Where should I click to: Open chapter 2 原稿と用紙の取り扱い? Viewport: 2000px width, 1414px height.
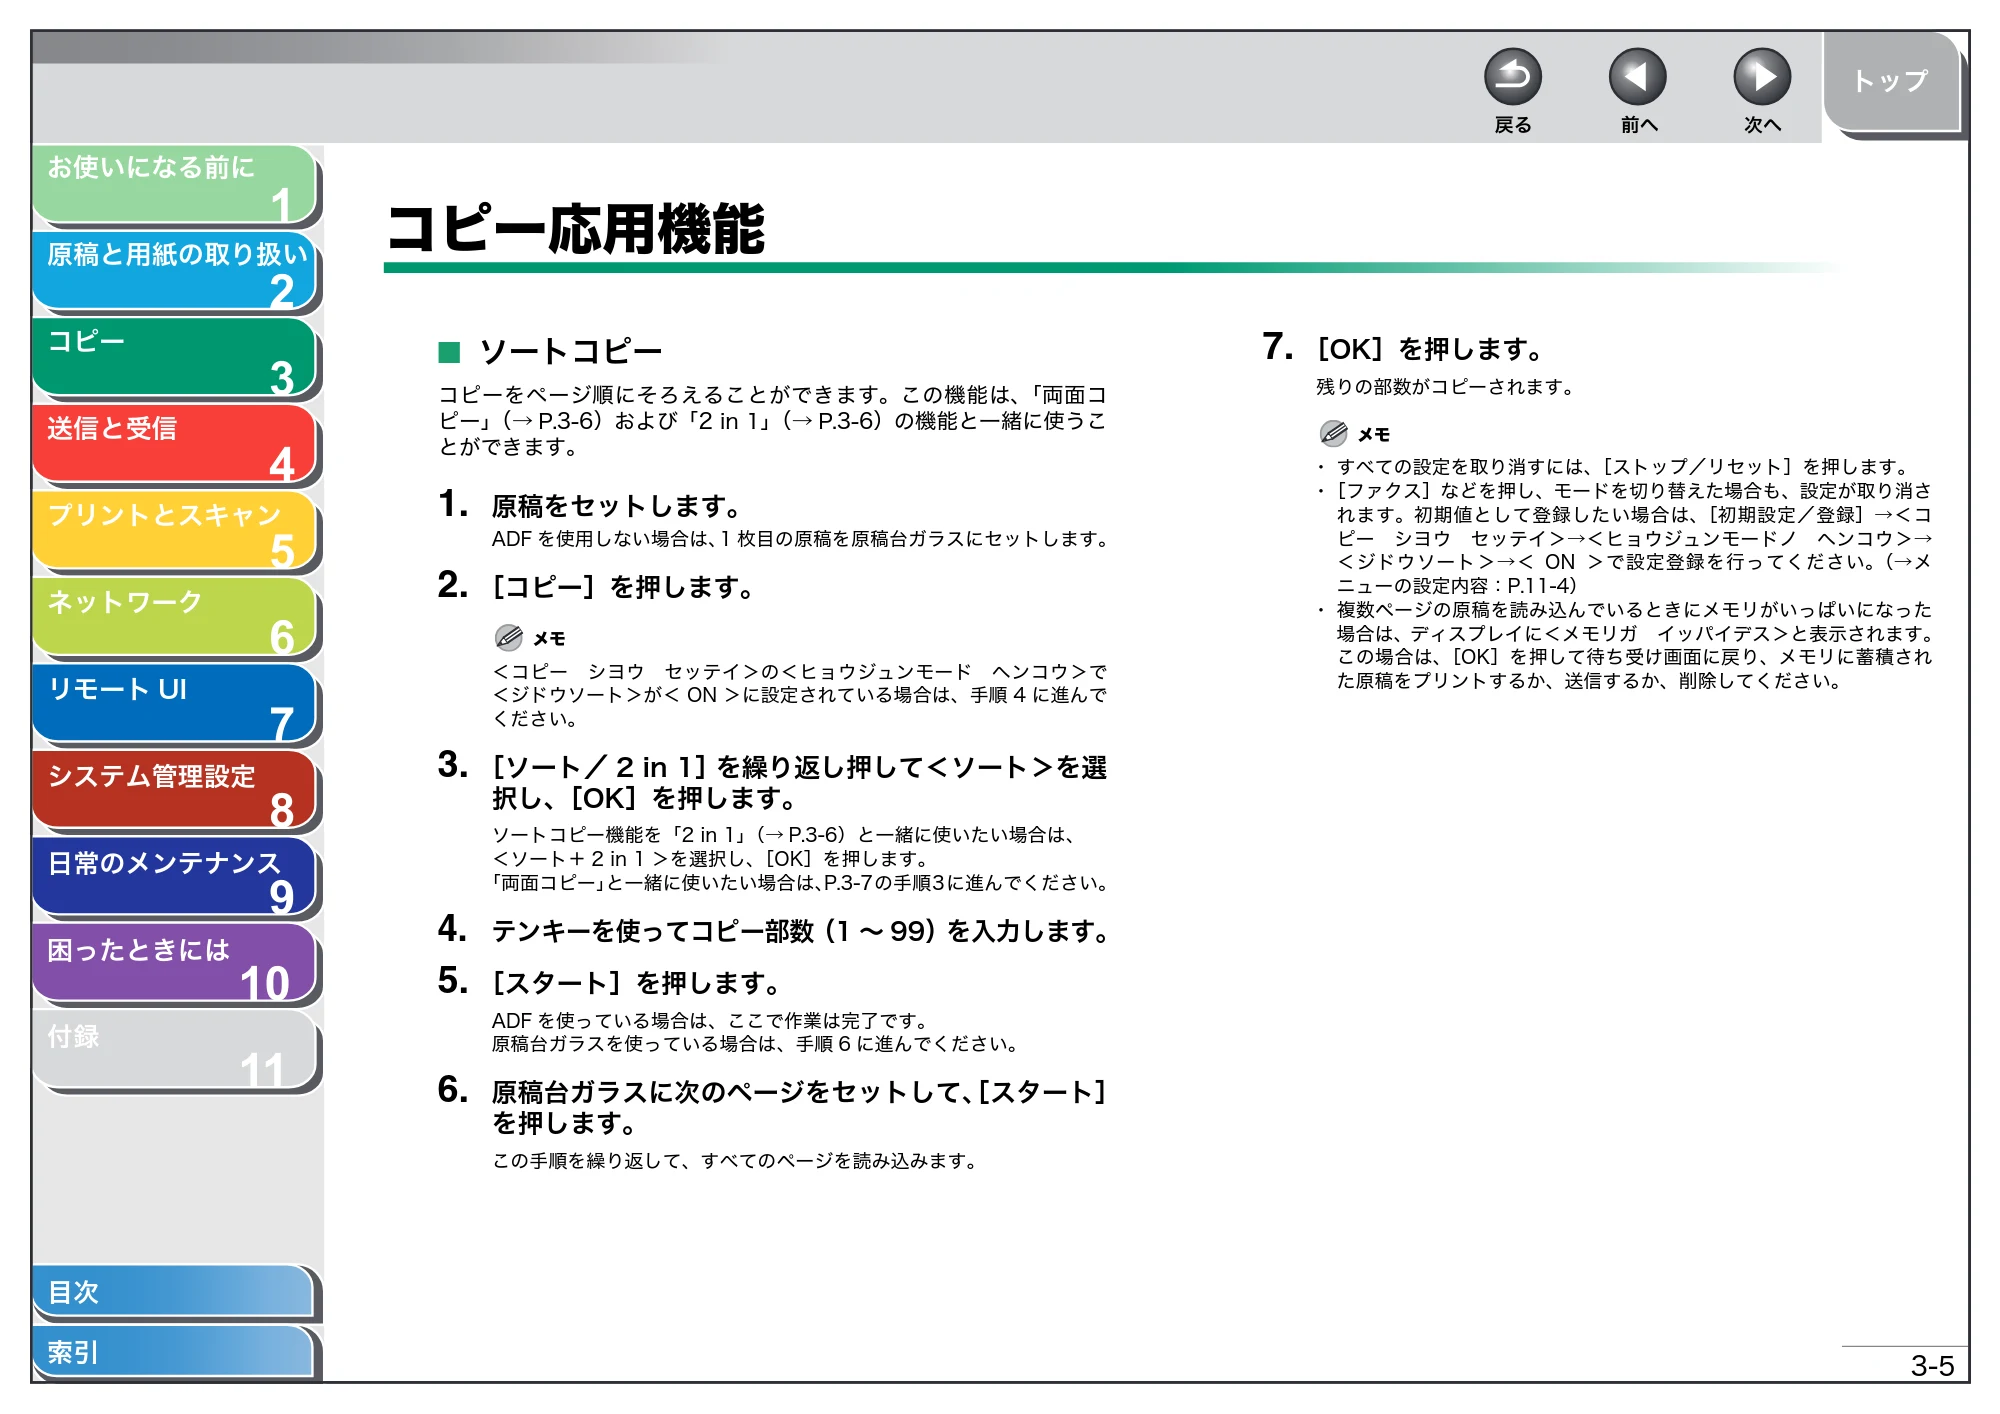(x=175, y=271)
